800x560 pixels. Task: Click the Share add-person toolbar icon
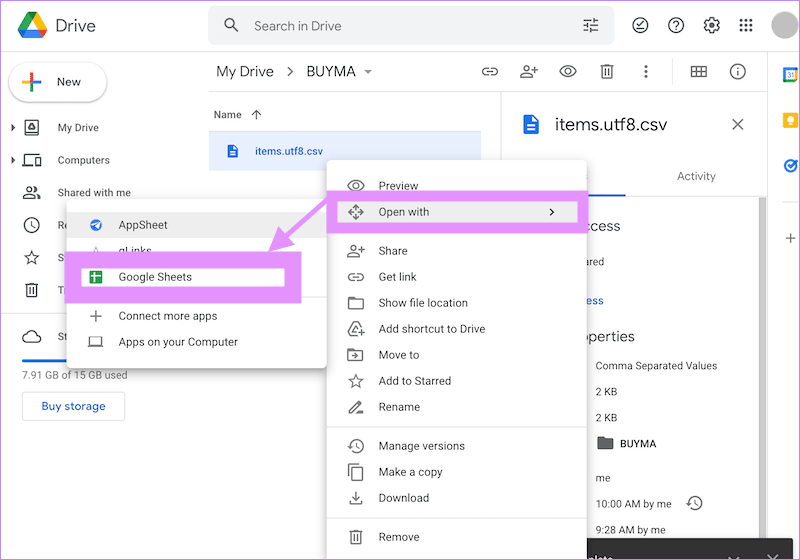coord(529,72)
